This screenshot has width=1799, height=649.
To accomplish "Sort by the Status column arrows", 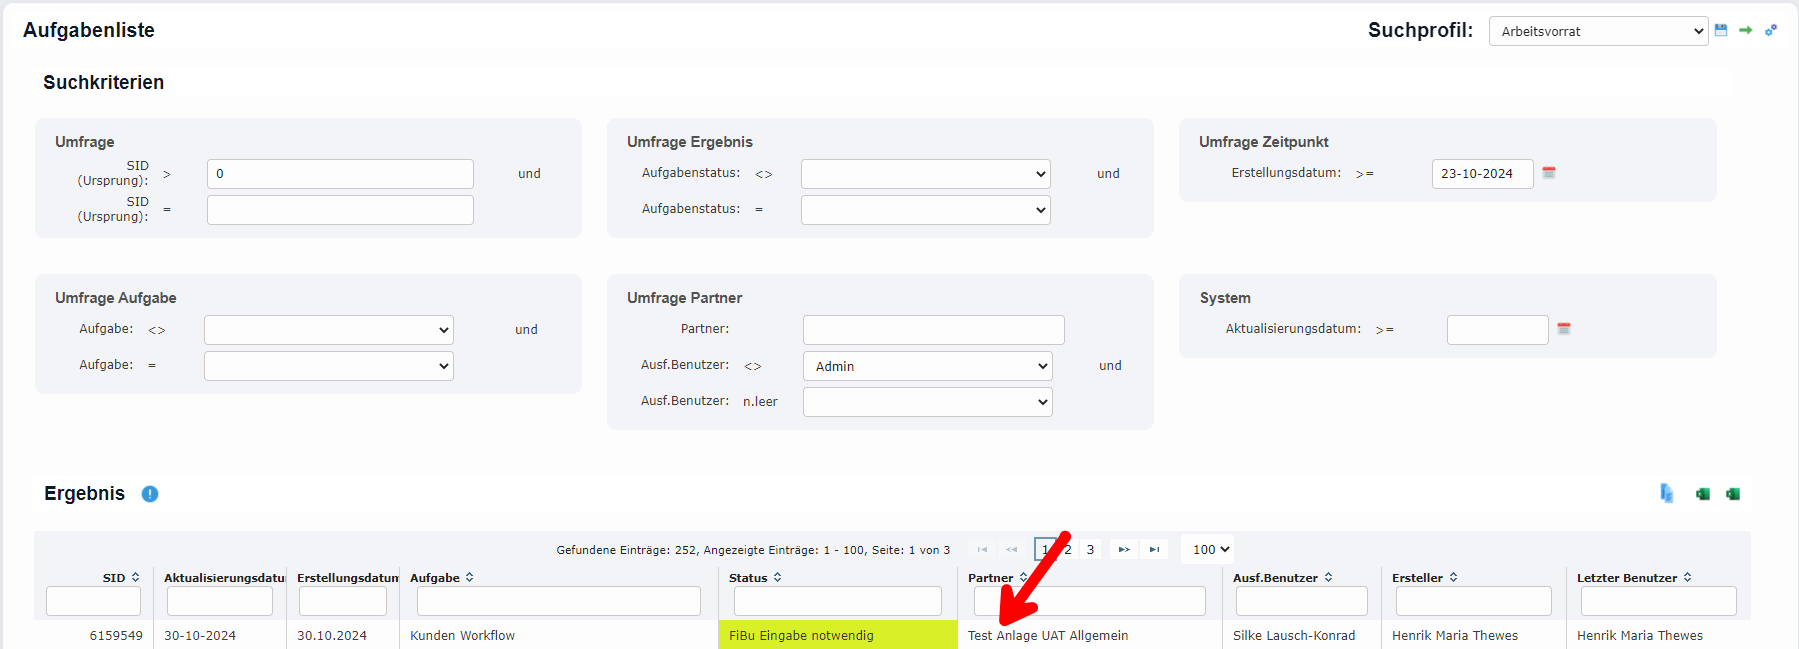I will coord(777,578).
